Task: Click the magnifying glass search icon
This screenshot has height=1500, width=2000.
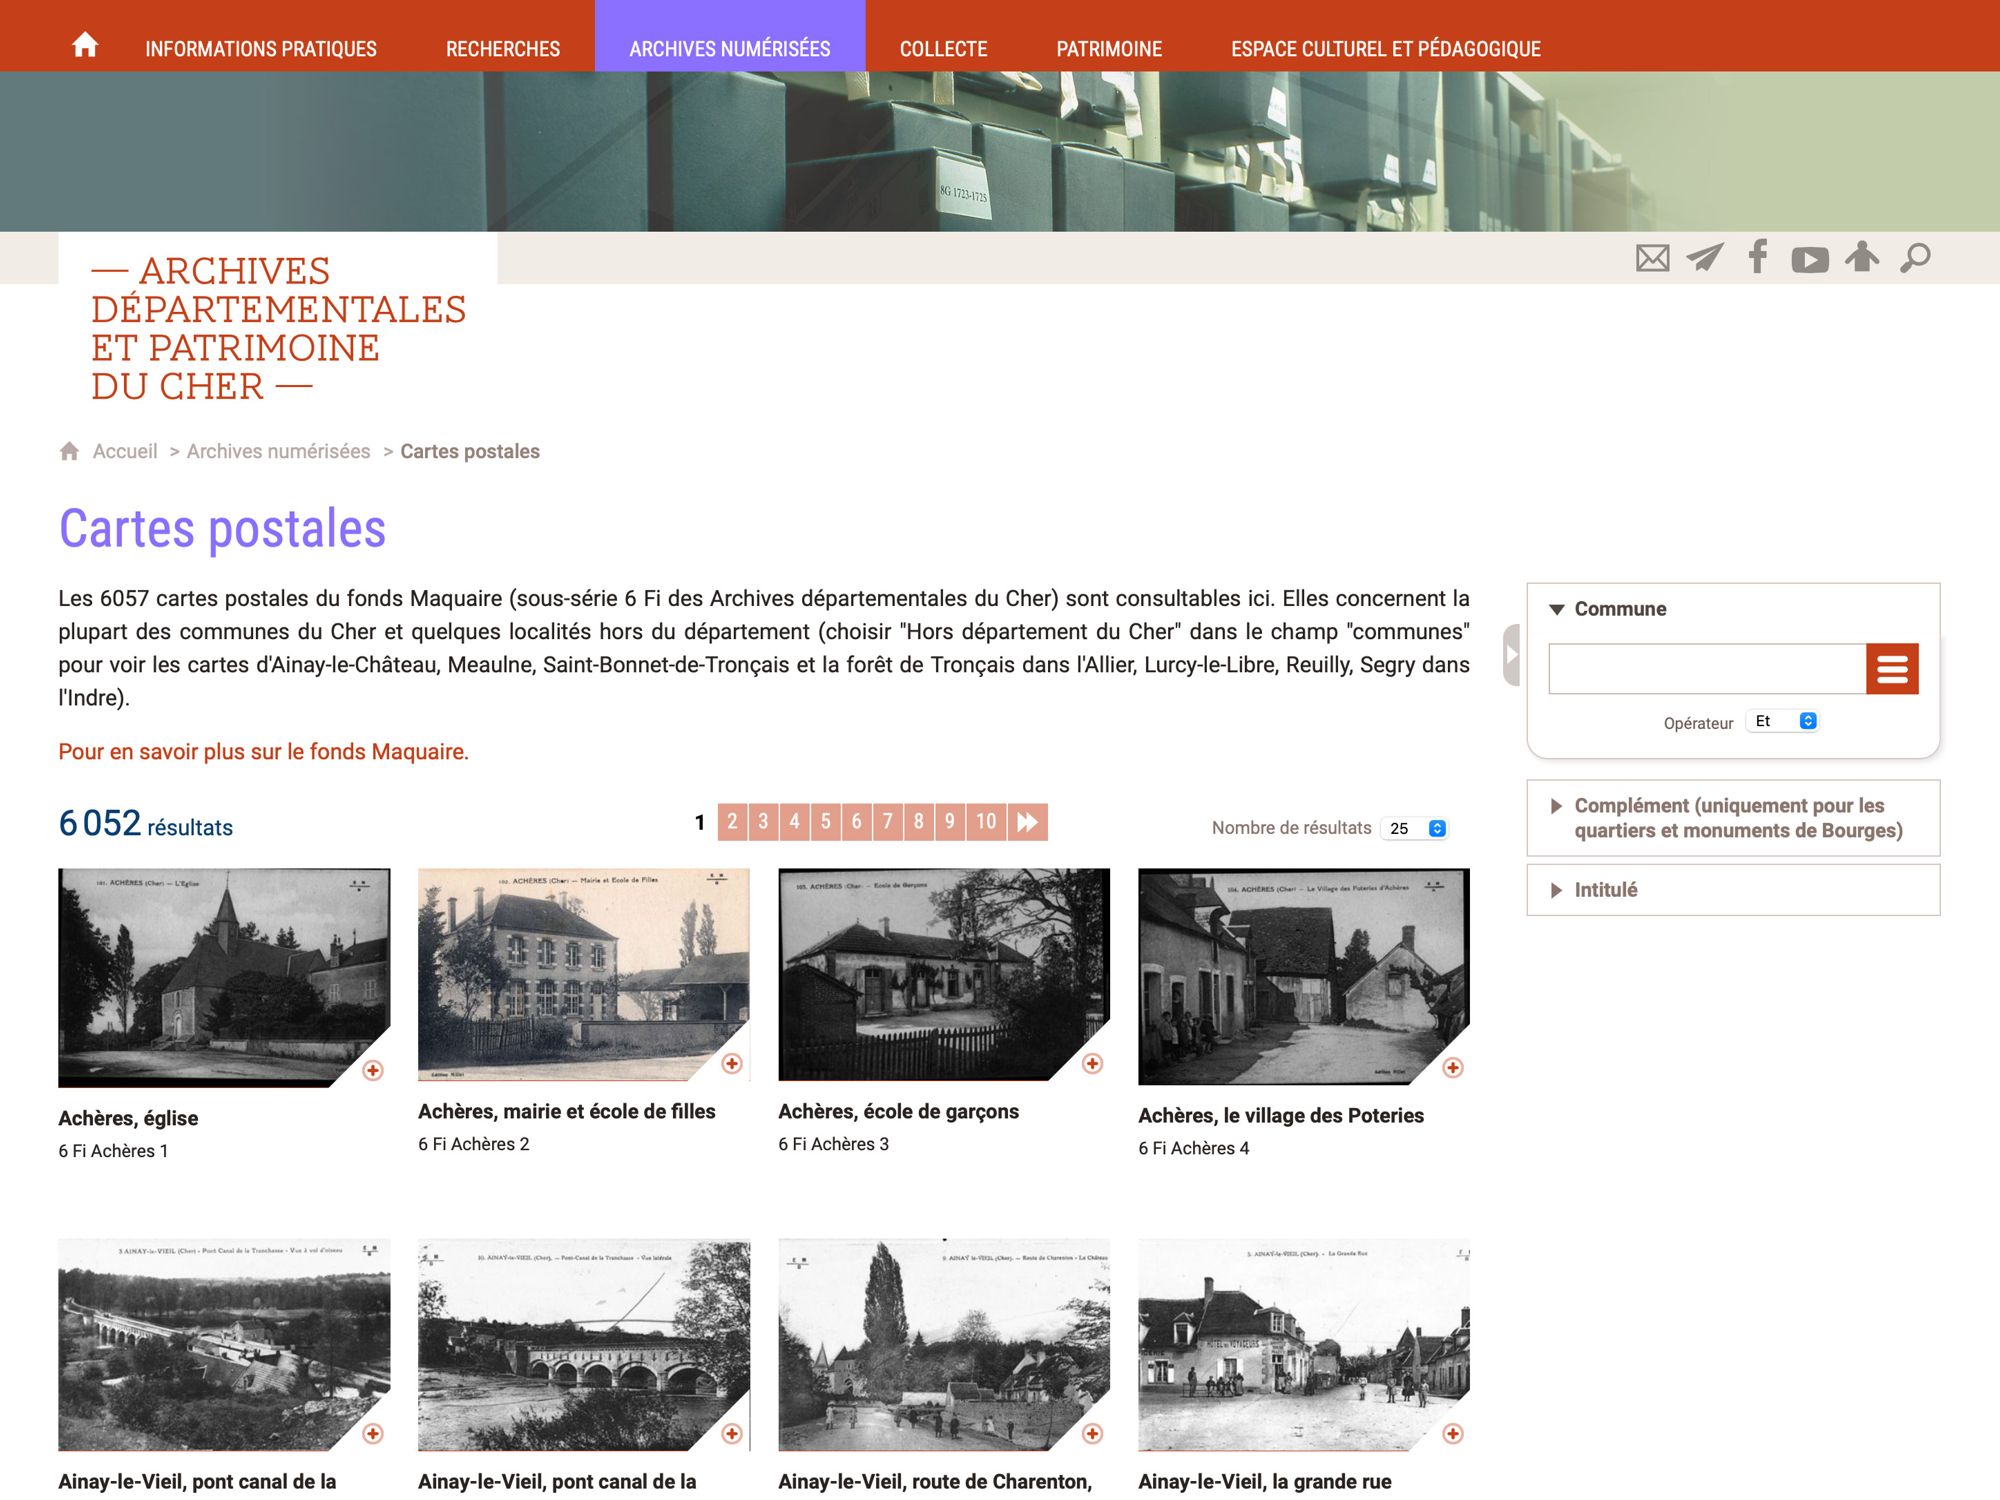Action: click(x=1915, y=258)
